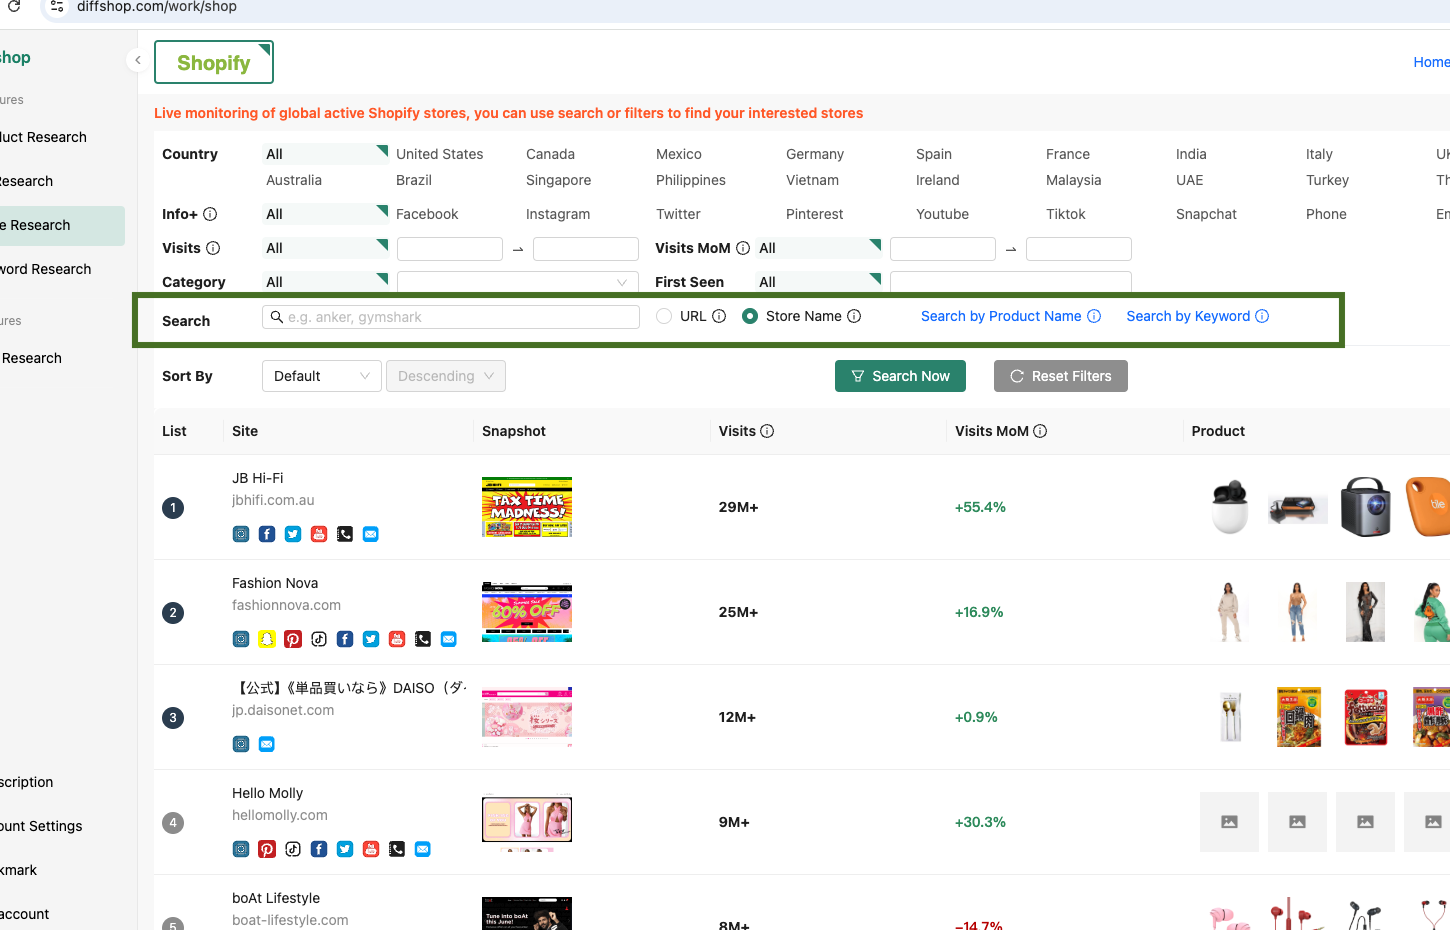Click the Search by Product Name link

1003,315
